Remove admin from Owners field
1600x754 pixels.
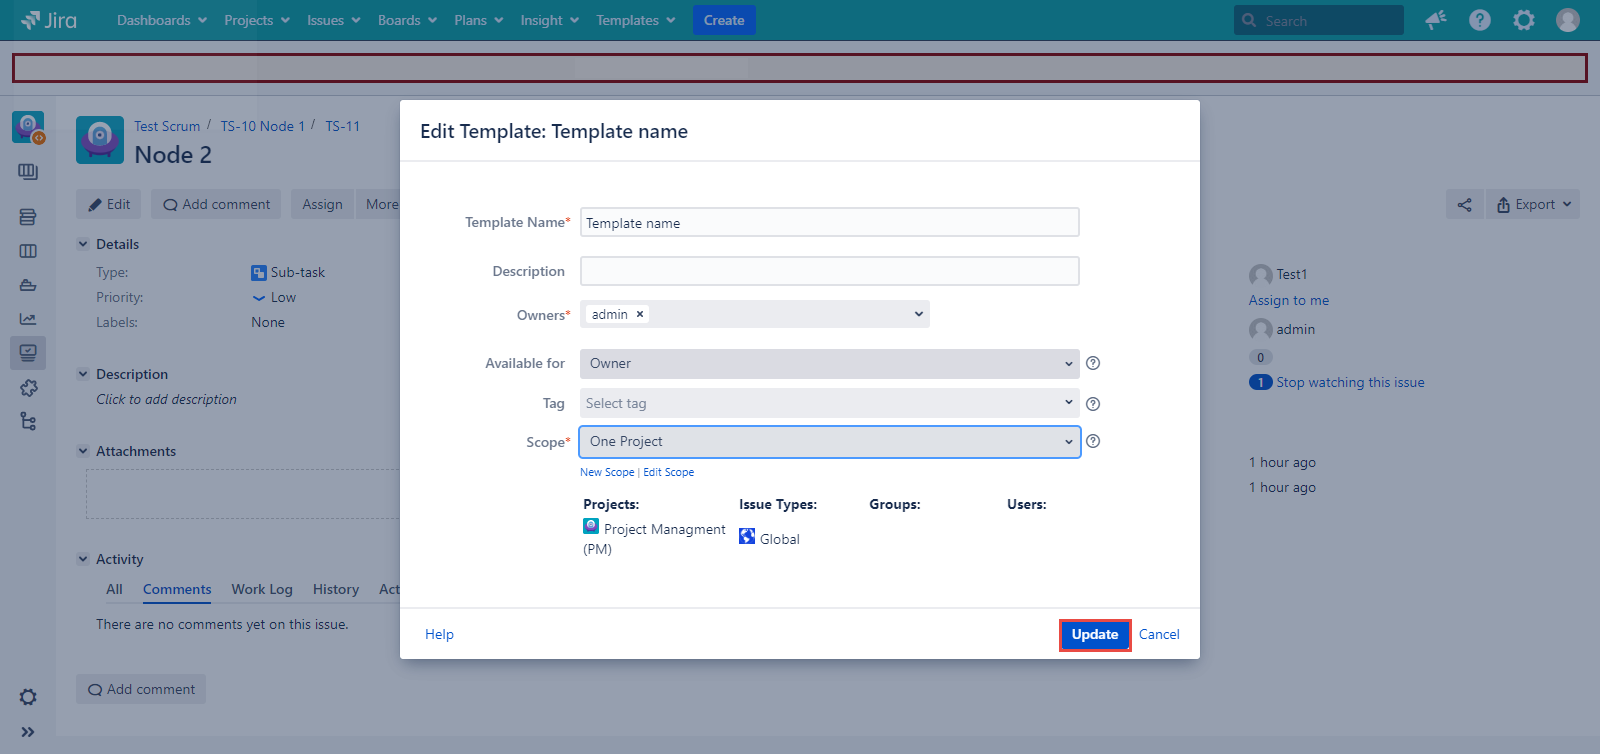click(640, 314)
